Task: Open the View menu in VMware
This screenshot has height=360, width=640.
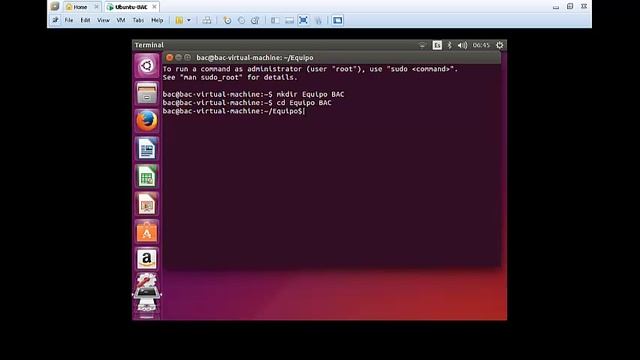Action: click(103, 20)
